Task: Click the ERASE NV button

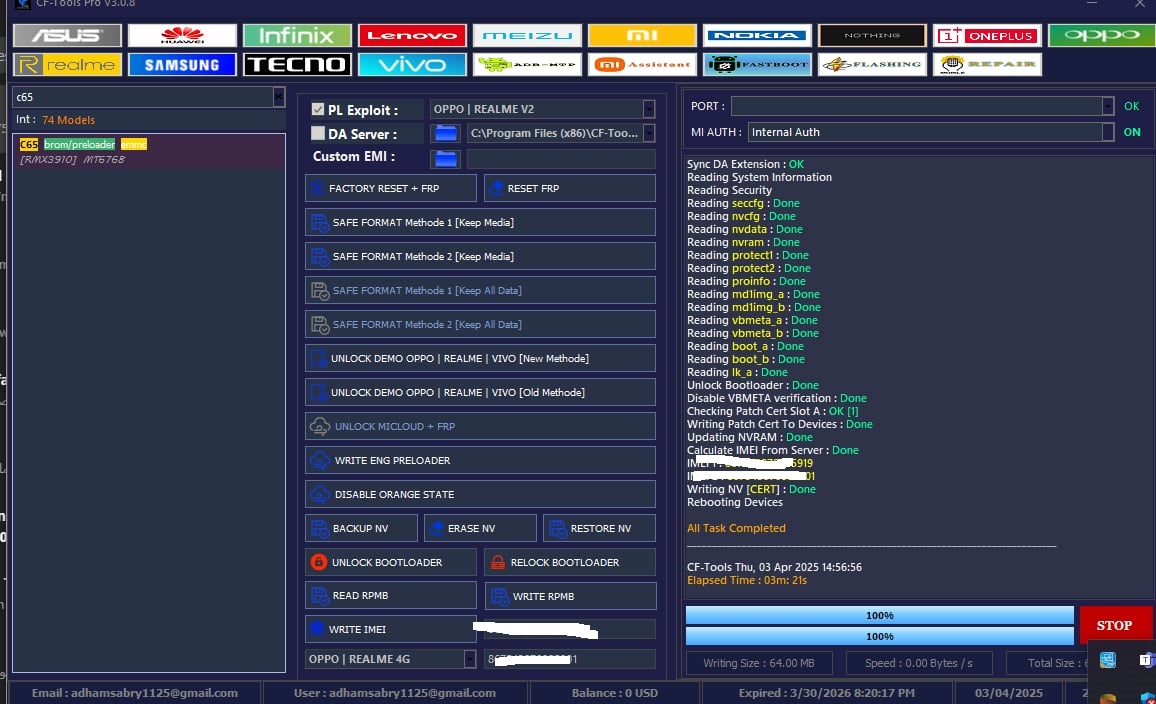Action: click(480, 529)
